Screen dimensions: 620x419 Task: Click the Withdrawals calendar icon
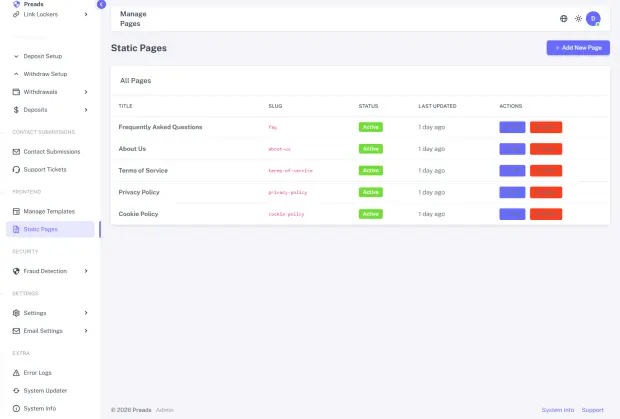click(x=16, y=92)
